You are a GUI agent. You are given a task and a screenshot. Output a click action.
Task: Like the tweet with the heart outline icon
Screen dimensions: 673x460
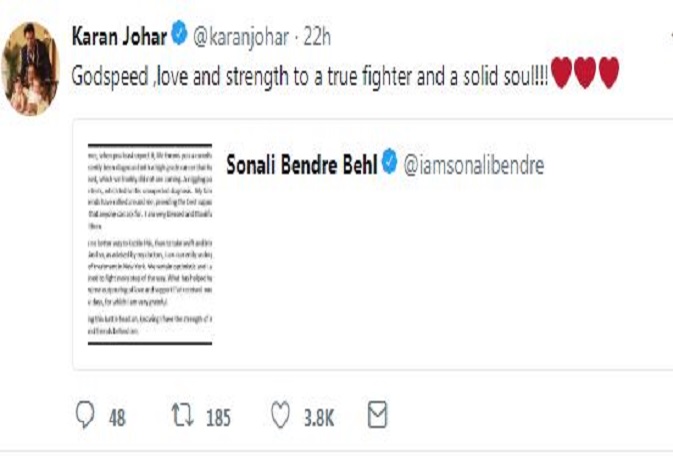click(x=281, y=416)
